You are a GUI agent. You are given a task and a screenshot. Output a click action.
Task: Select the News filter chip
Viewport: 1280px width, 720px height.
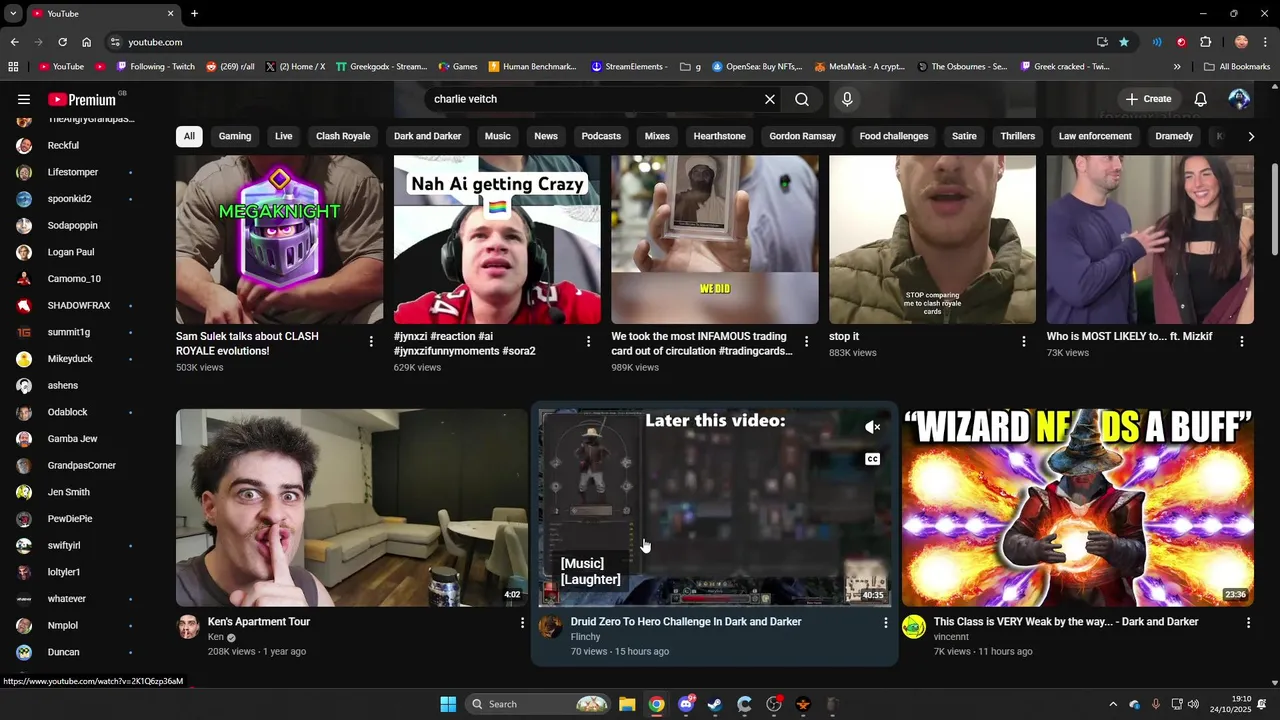coord(546,136)
